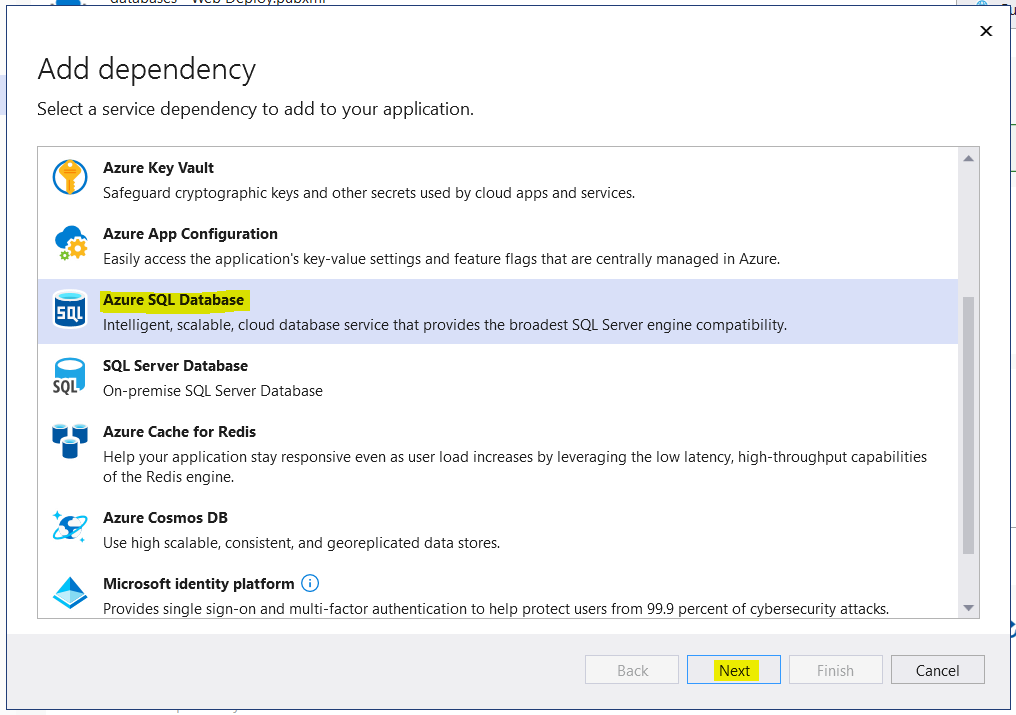The image size is (1016, 715).
Task: Select the Azure Key Vault title
Action: coord(158,168)
